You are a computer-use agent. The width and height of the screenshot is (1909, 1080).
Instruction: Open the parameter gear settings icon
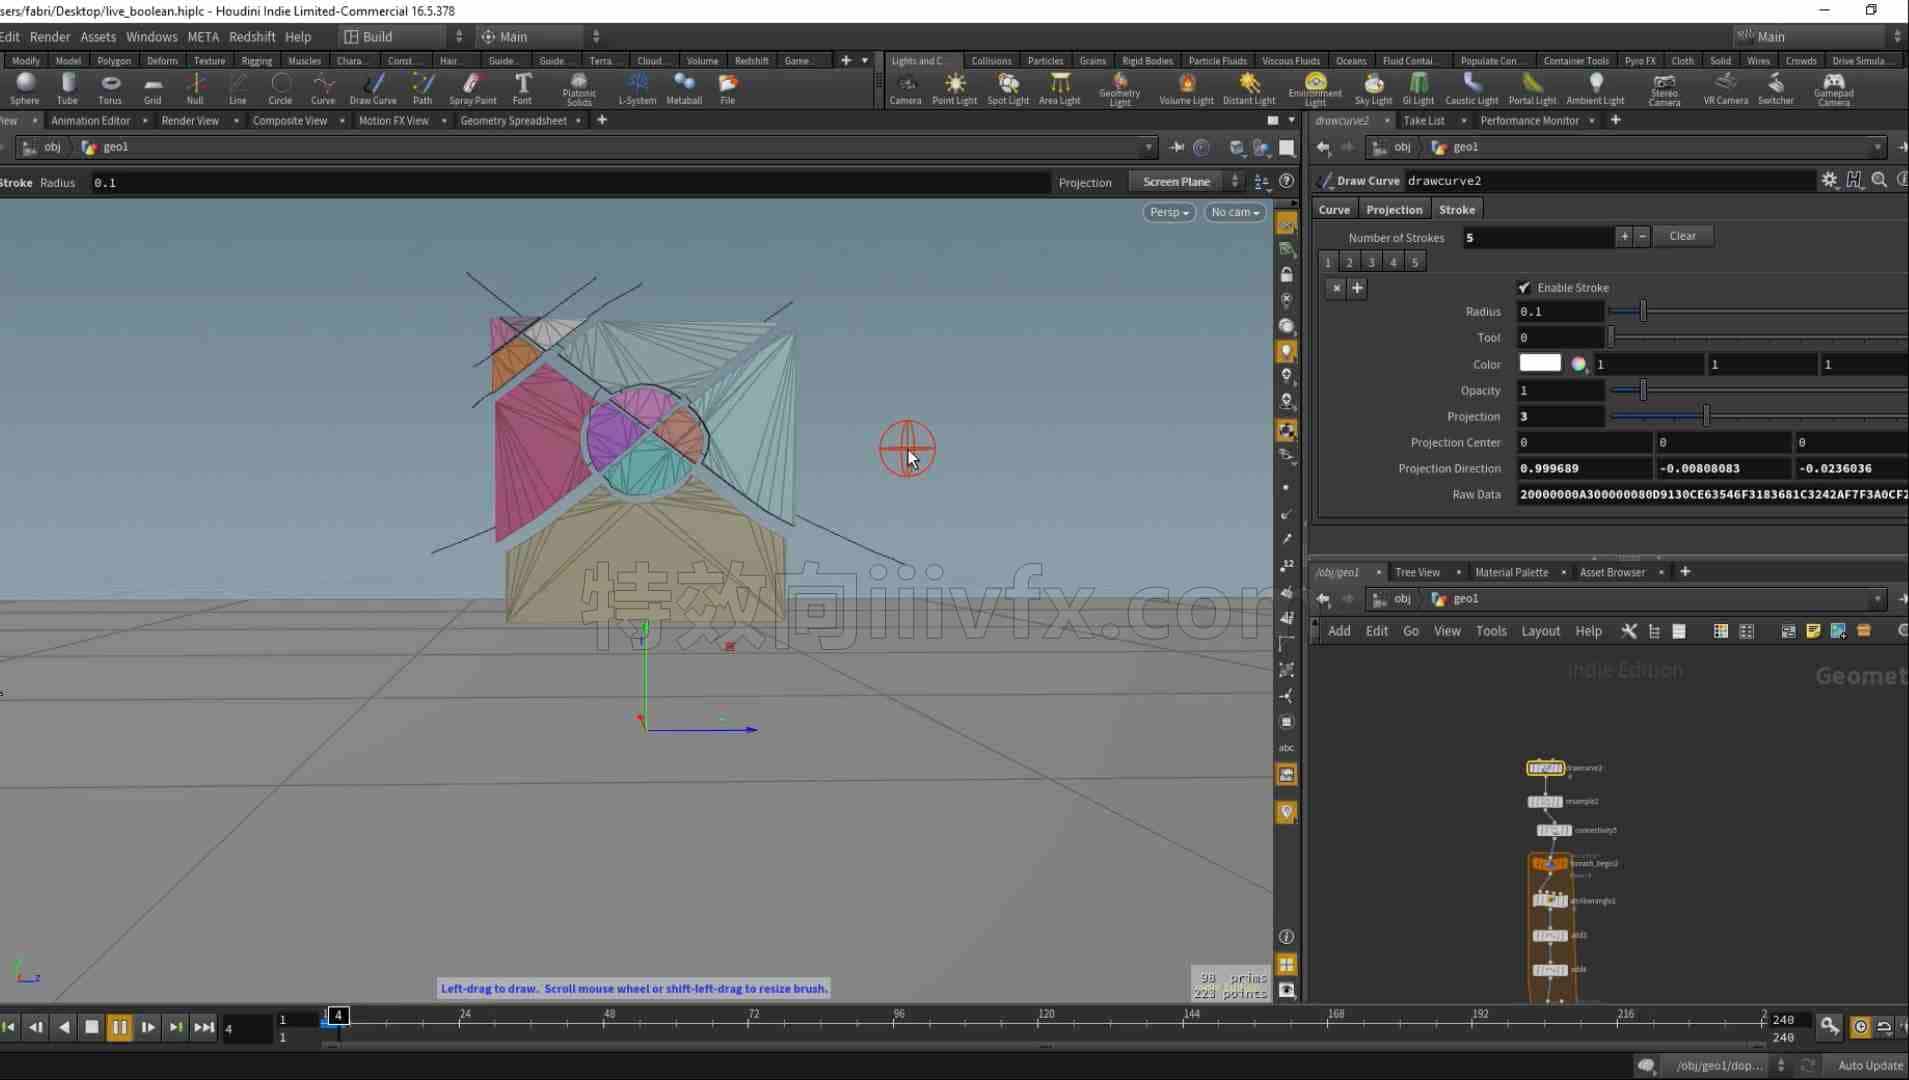[1829, 180]
